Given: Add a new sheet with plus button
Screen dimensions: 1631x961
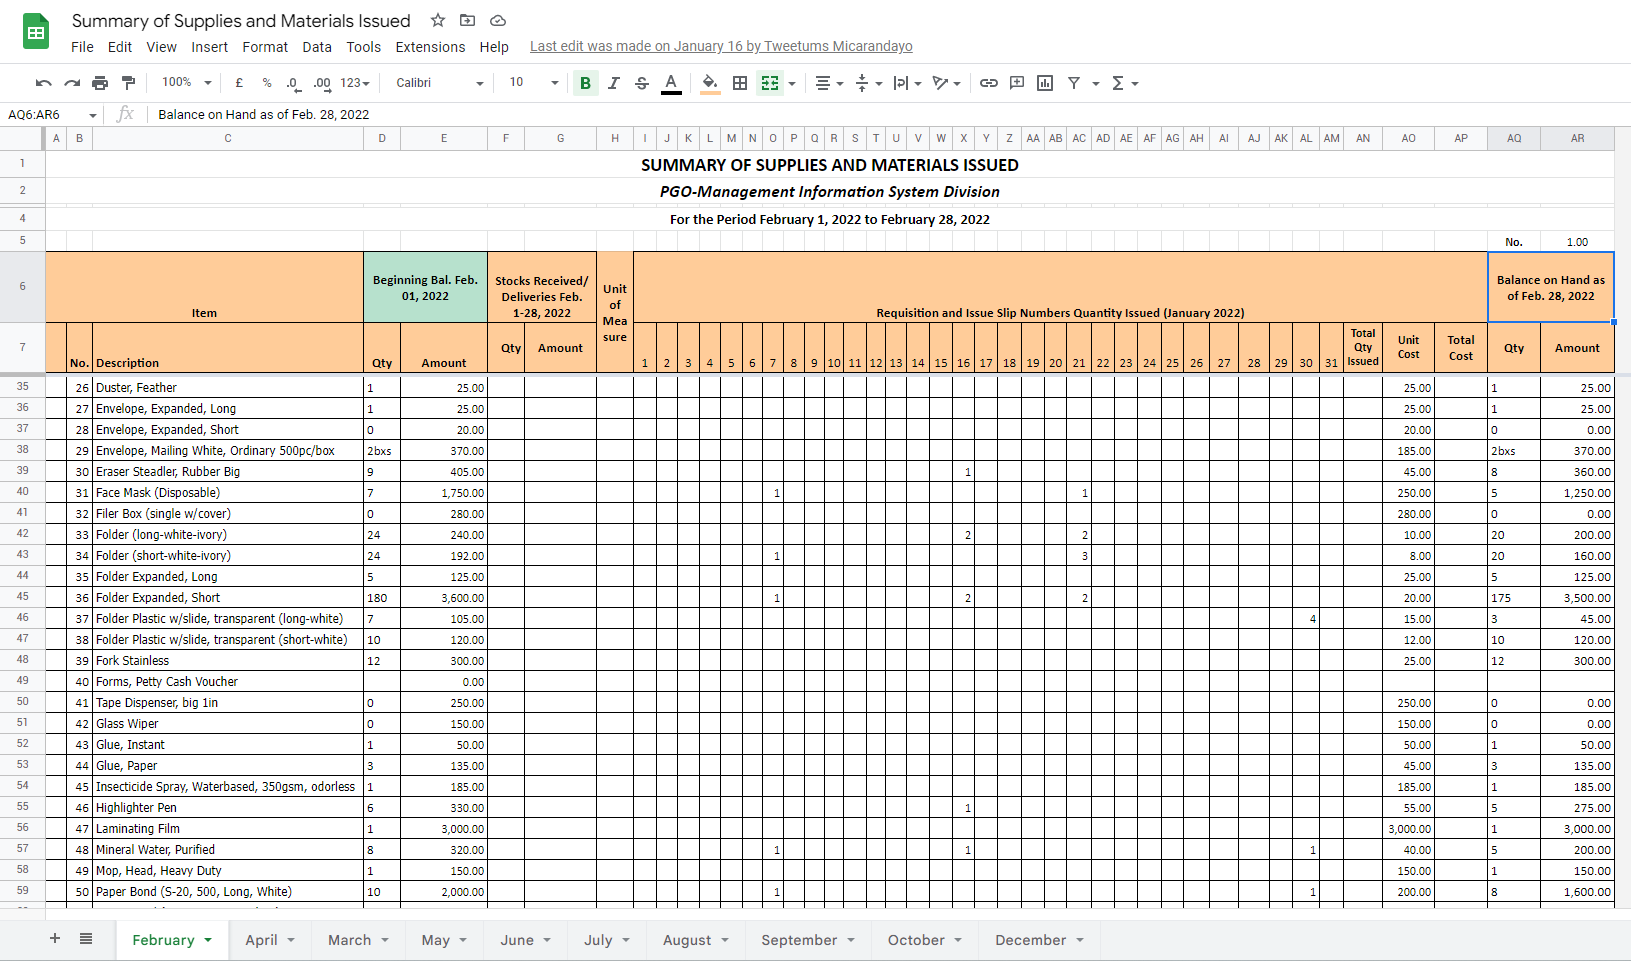Looking at the screenshot, I should click(55, 938).
